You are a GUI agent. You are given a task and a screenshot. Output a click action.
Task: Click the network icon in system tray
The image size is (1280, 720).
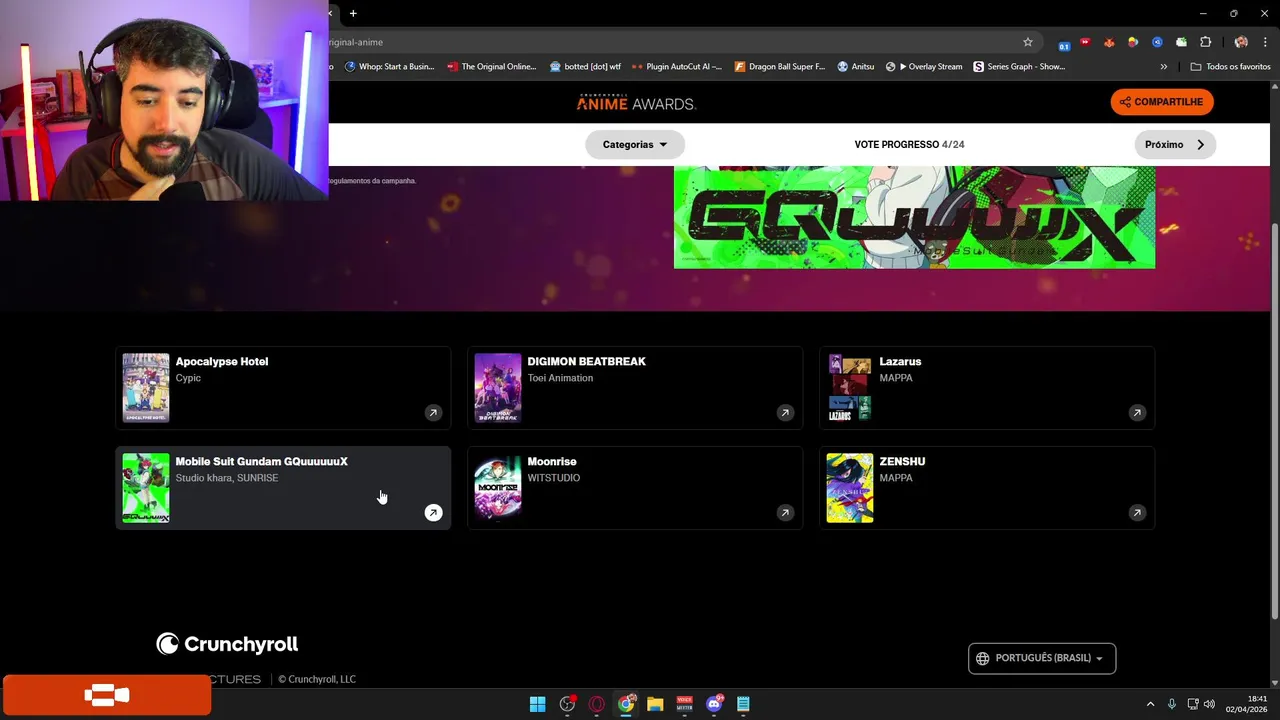click(1192, 704)
